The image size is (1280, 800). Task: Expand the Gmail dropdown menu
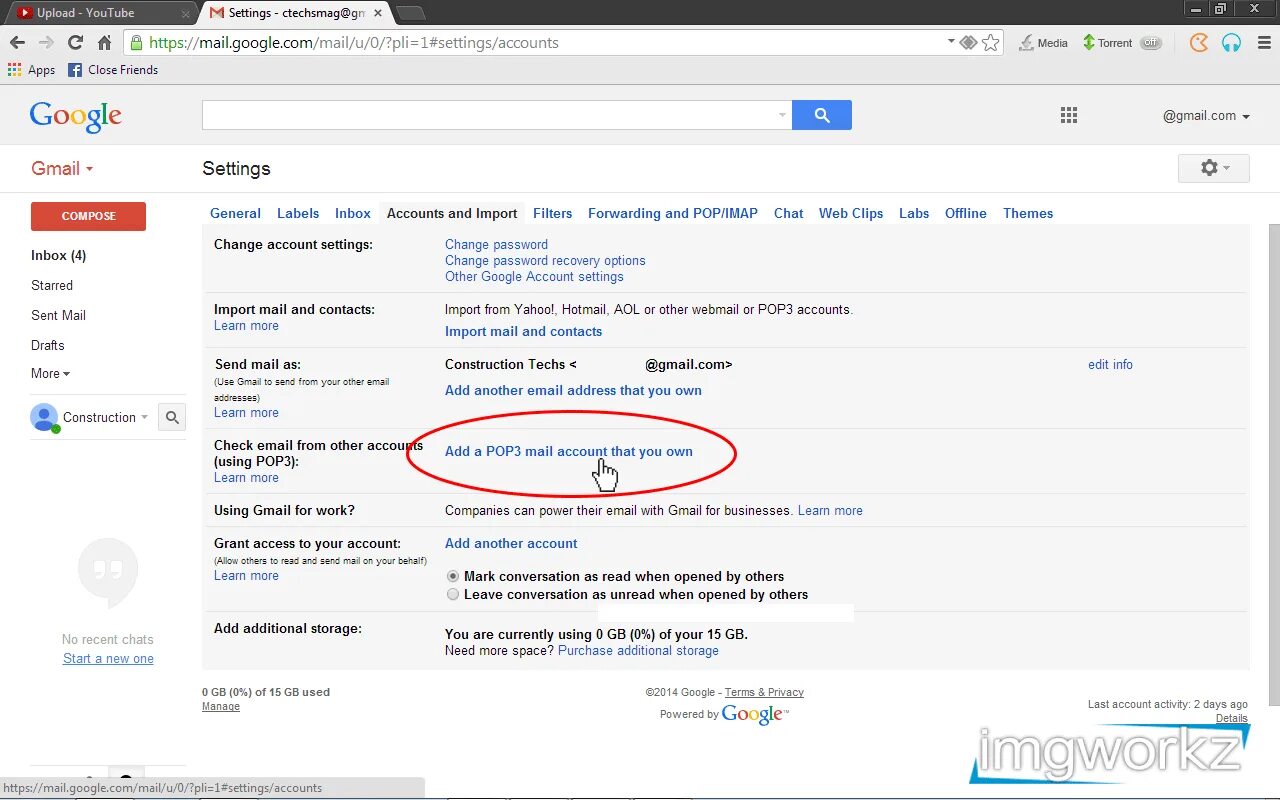click(x=62, y=168)
